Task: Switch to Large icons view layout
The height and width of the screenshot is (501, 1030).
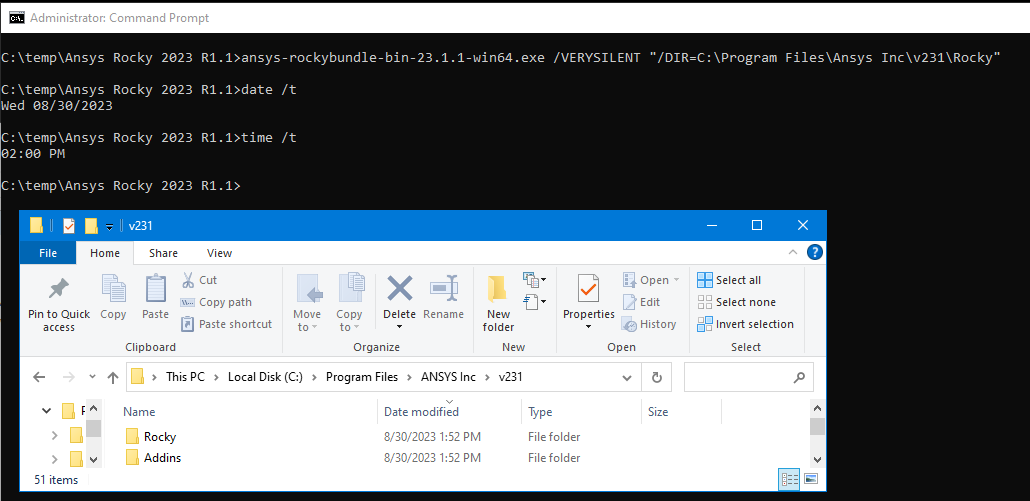Action: click(811, 479)
